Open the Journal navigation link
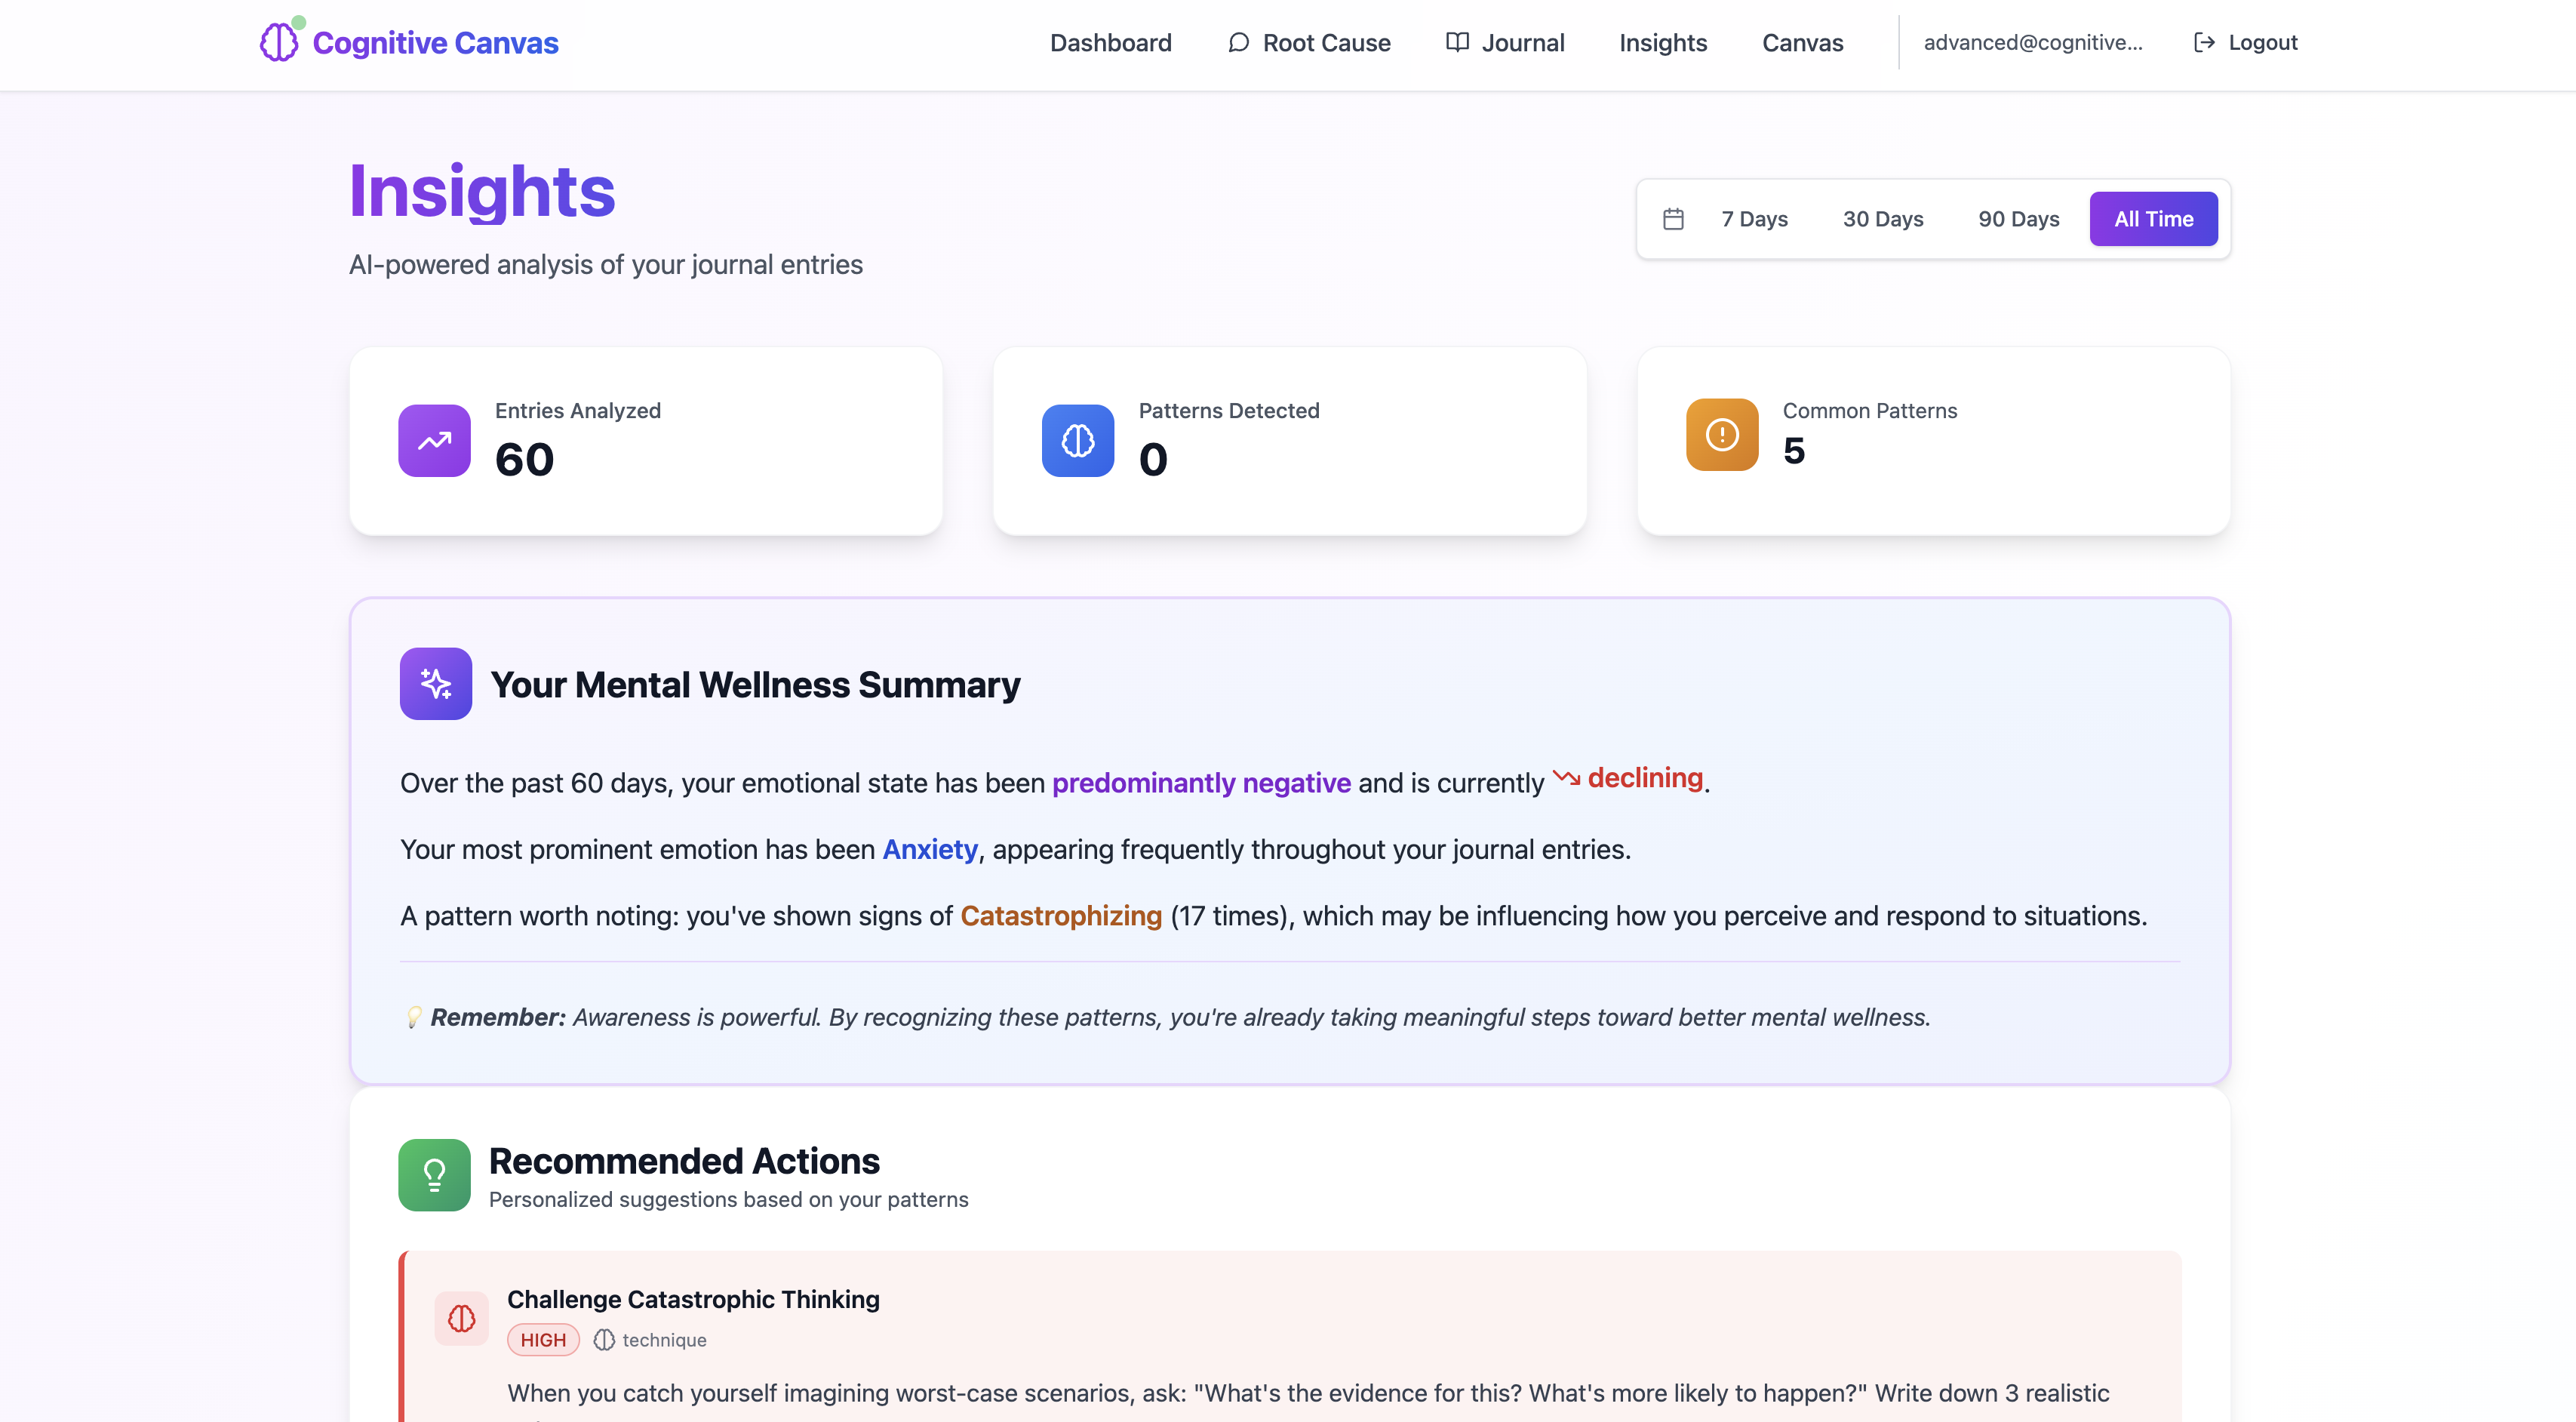Image resolution: width=2576 pixels, height=1422 pixels. (x=1505, y=43)
